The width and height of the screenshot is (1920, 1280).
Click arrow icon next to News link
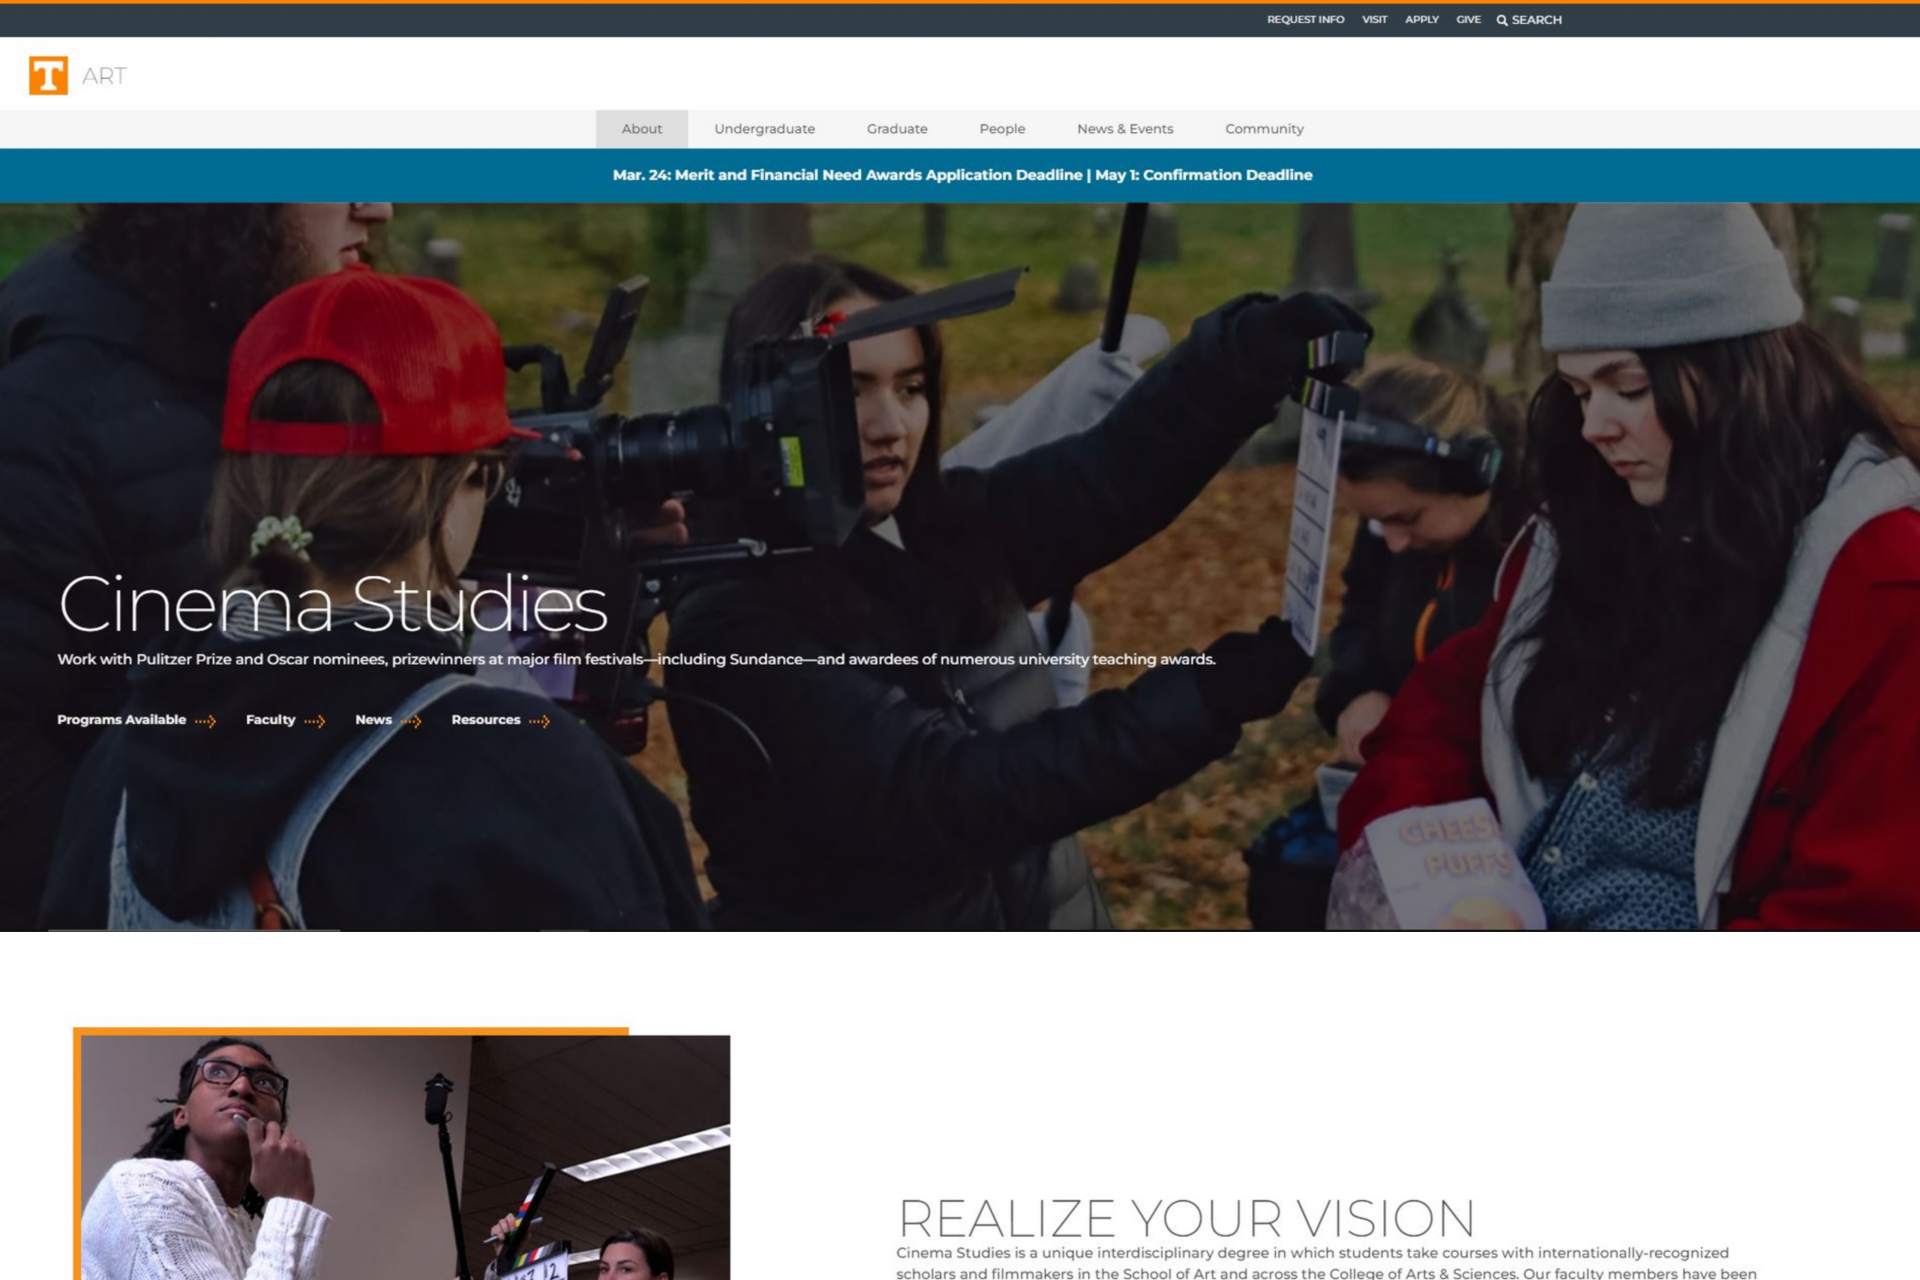click(x=411, y=721)
